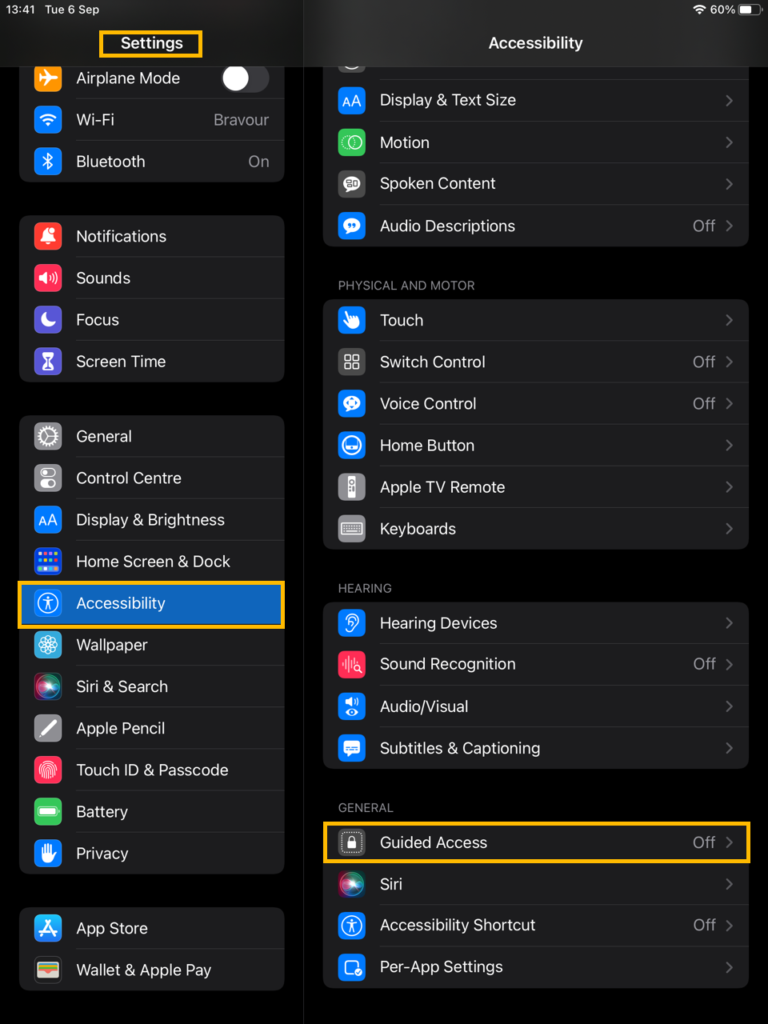This screenshot has height=1024, width=768.
Task: Tap the Sound Recognition waveform icon
Action: (351, 664)
